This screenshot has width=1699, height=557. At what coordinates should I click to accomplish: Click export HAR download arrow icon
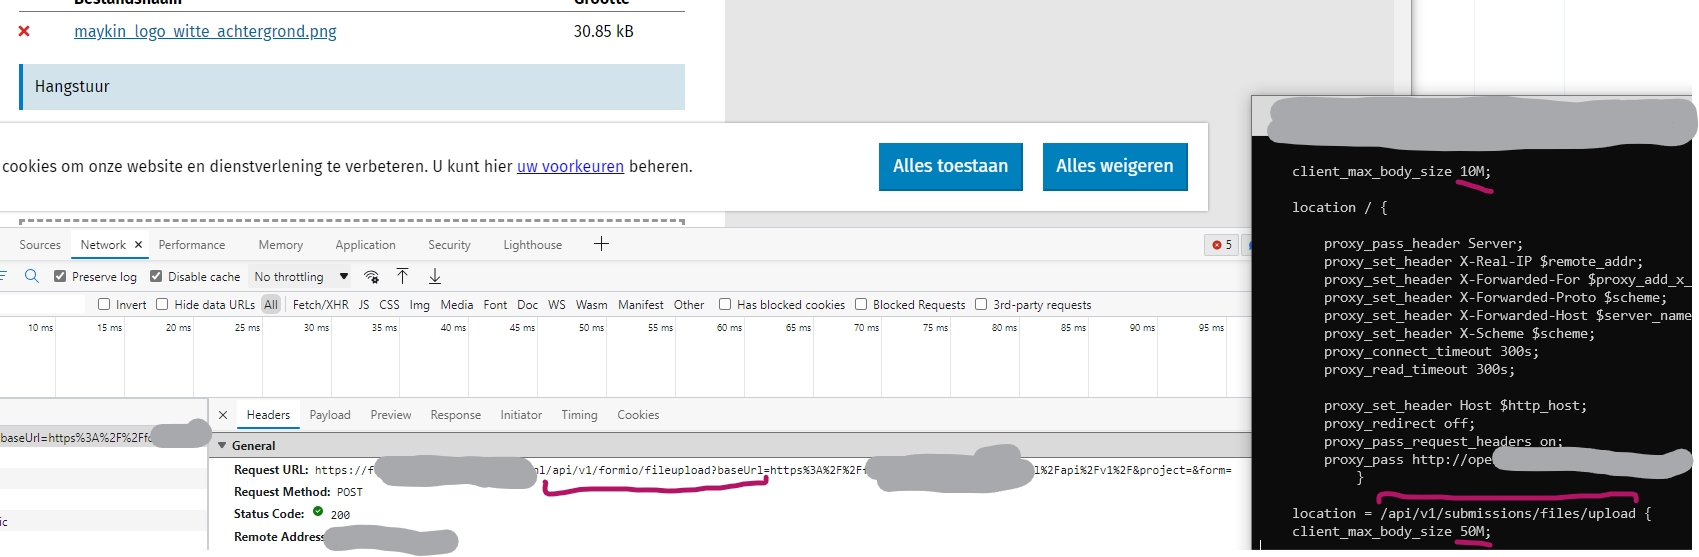(x=435, y=276)
